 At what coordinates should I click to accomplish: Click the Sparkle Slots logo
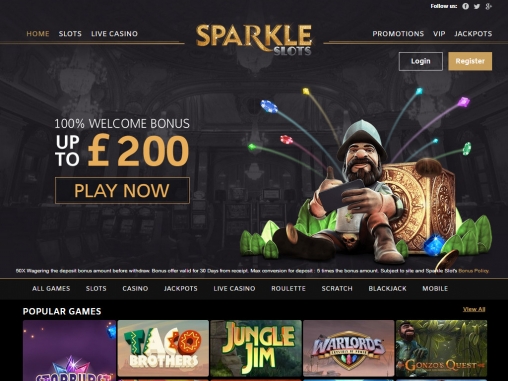point(254,40)
